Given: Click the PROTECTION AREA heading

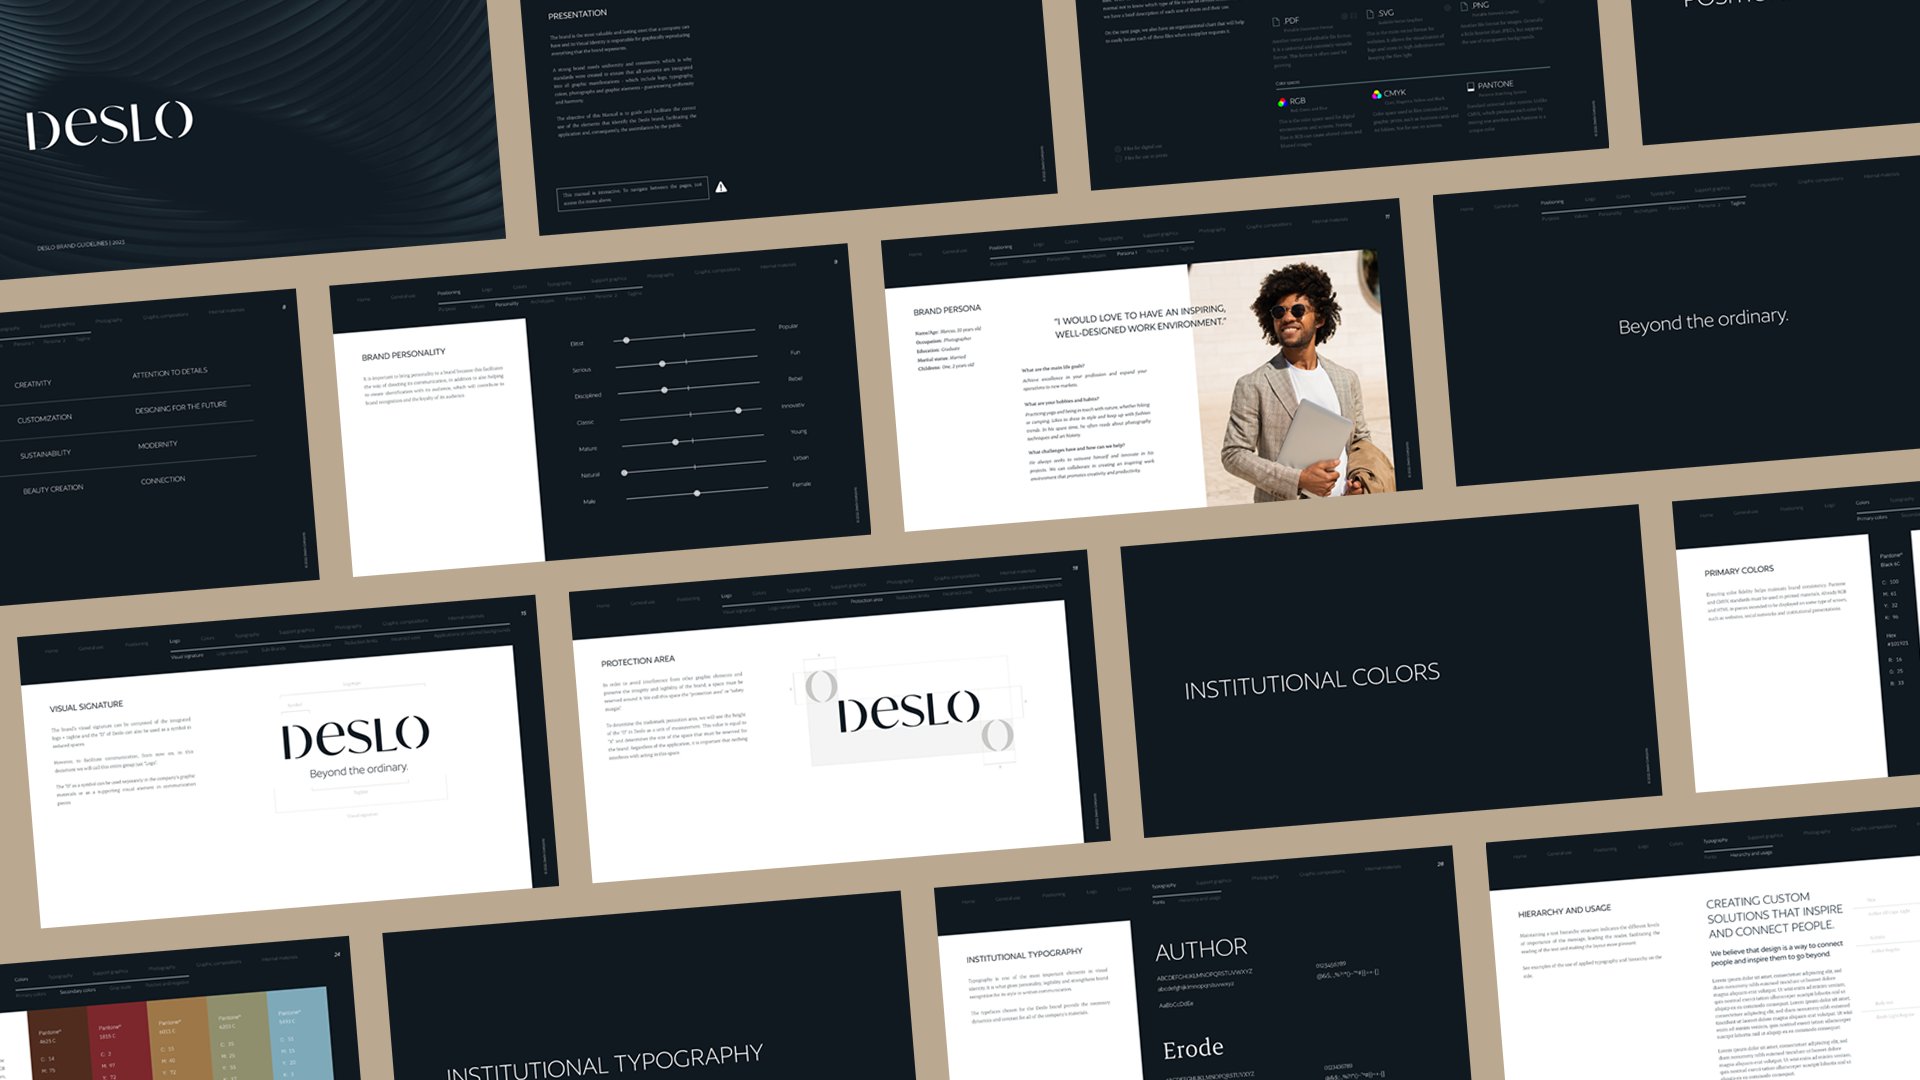Looking at the screenshot, I should pos(638,661).
